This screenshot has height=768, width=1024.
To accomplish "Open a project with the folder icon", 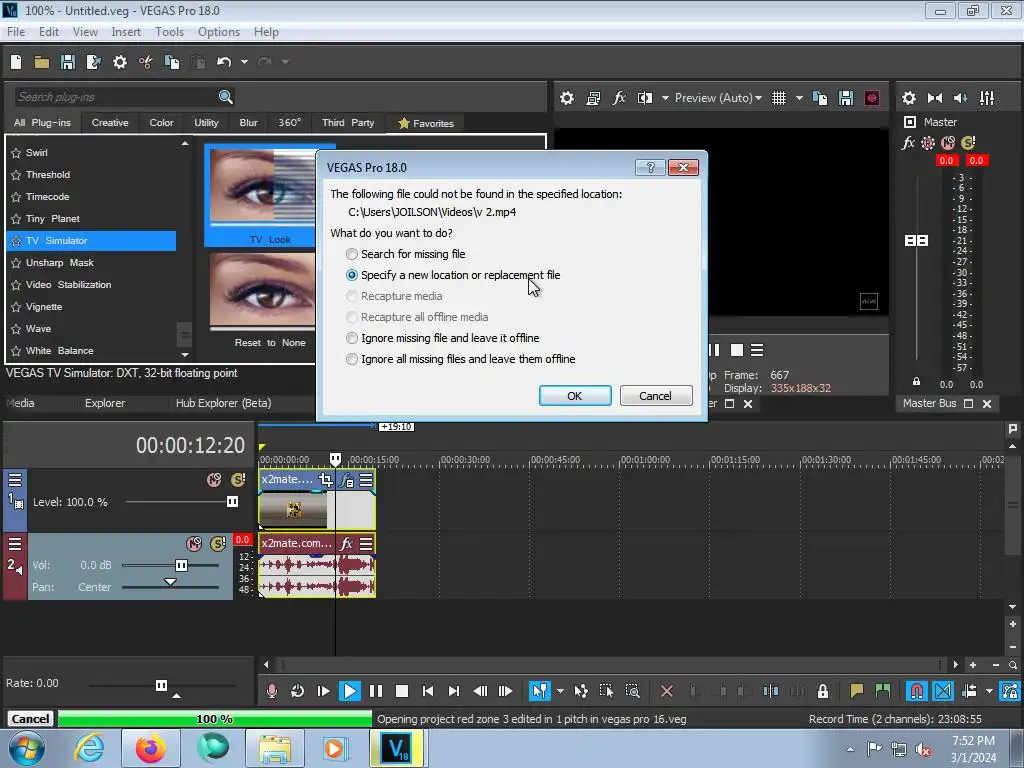I will [42, 62].
